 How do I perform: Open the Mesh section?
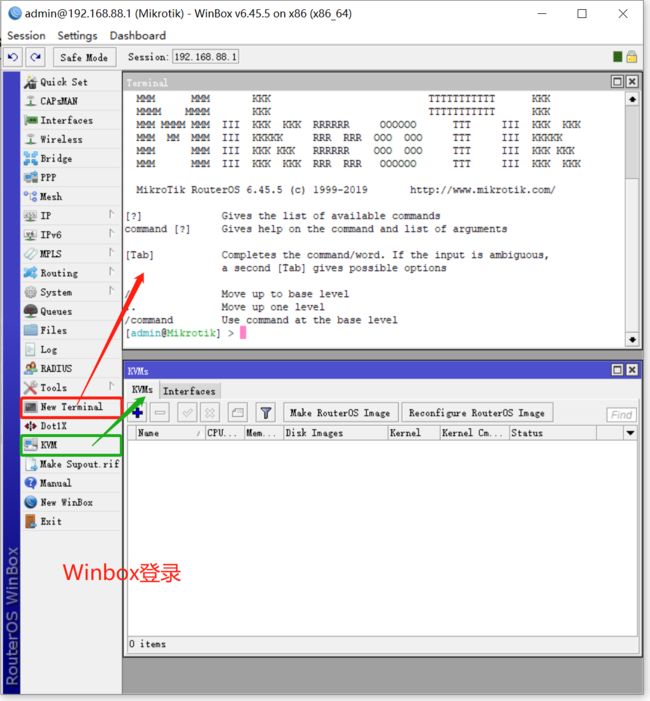tap(71, 196)
